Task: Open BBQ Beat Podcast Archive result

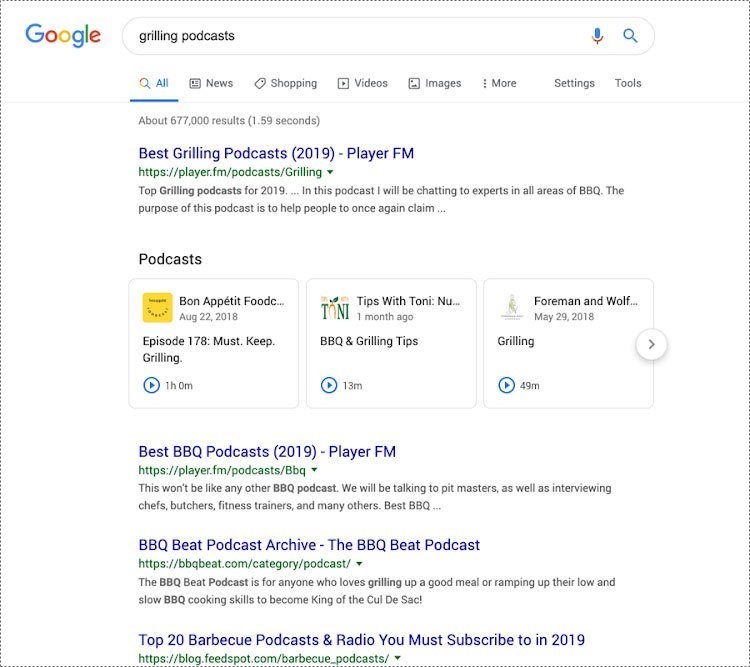Action: (x=309, y=545)
